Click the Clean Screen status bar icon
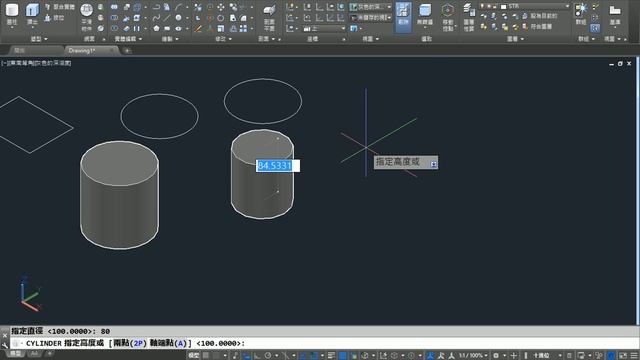The width and height of the screenshot is (640, 360). pos(623,356)
